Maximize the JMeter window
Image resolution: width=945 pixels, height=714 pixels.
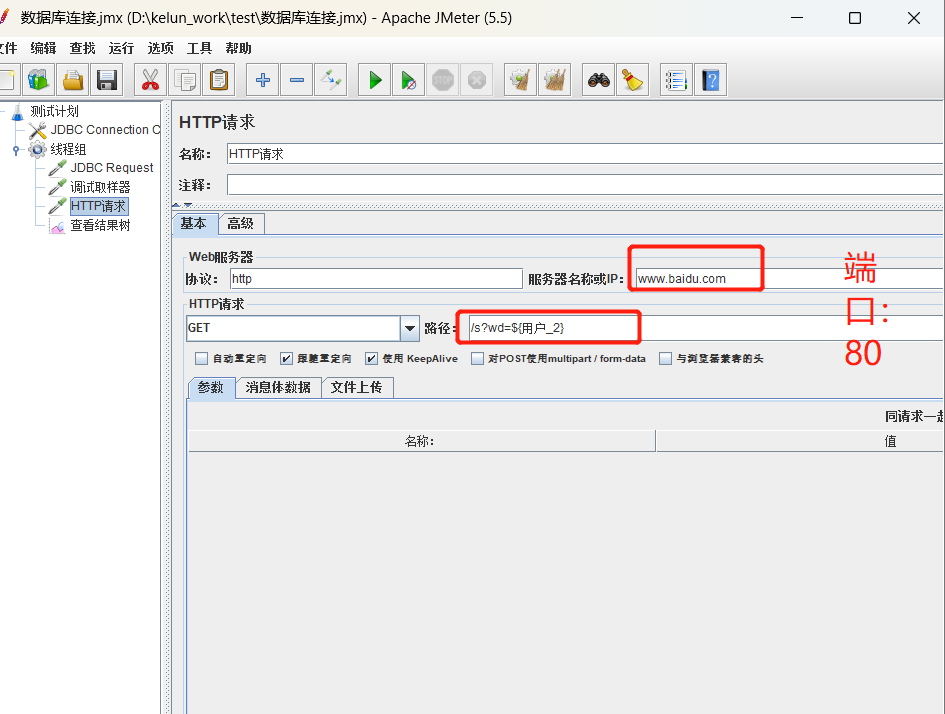855,18
